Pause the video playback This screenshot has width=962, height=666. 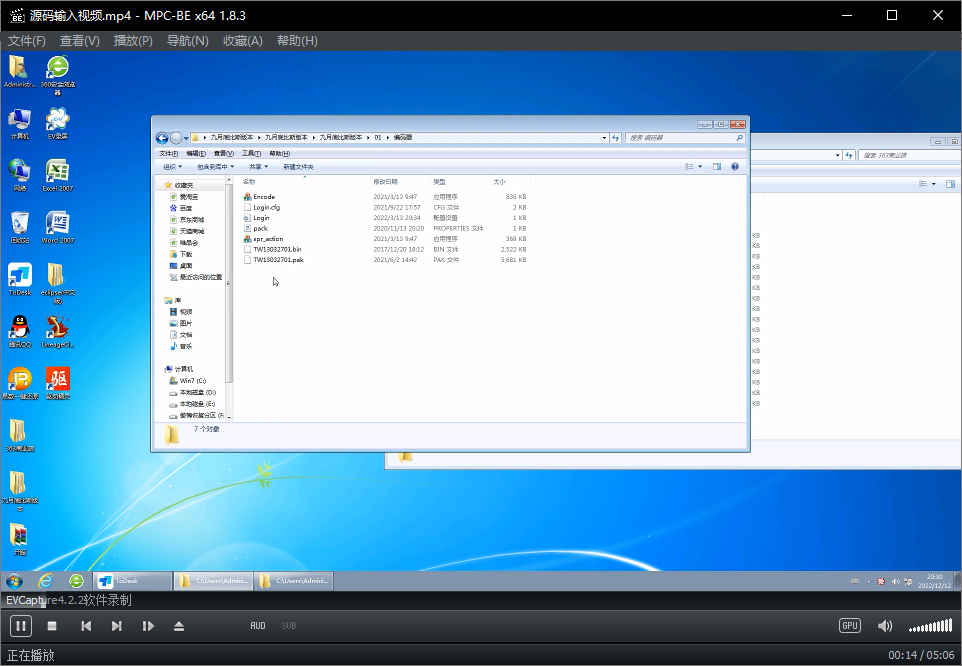click(20, 626)
